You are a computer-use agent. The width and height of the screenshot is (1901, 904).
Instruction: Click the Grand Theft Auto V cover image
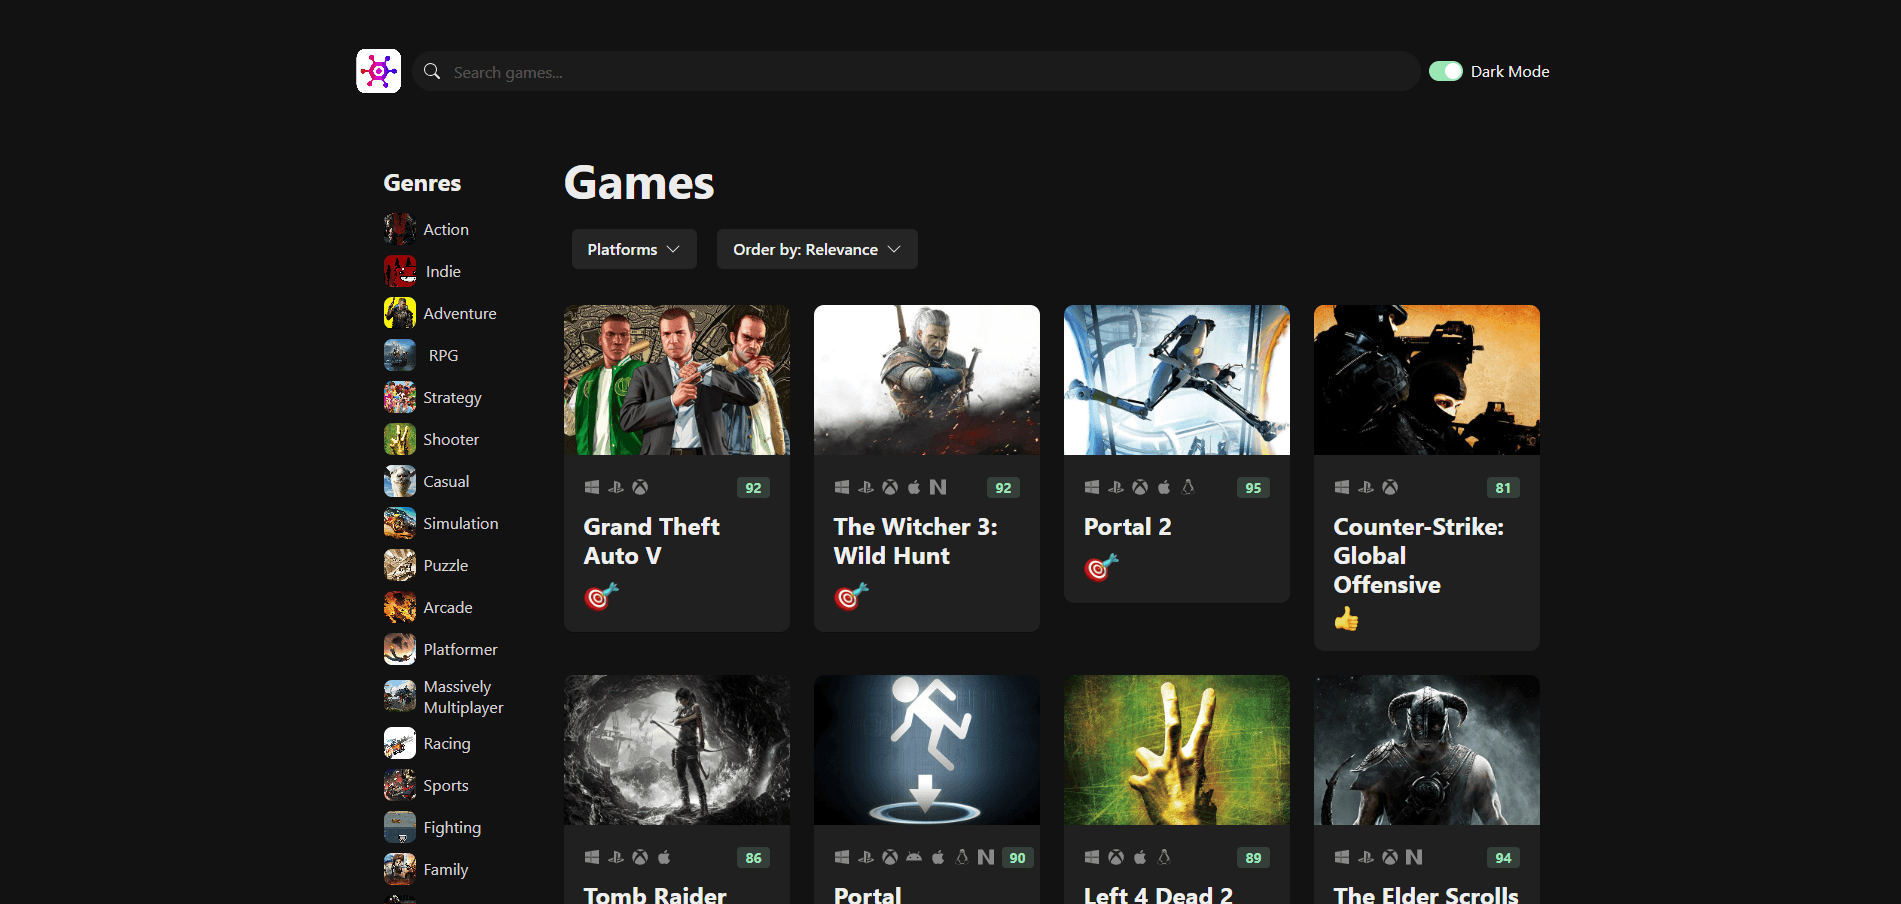[x=677, y=380]
